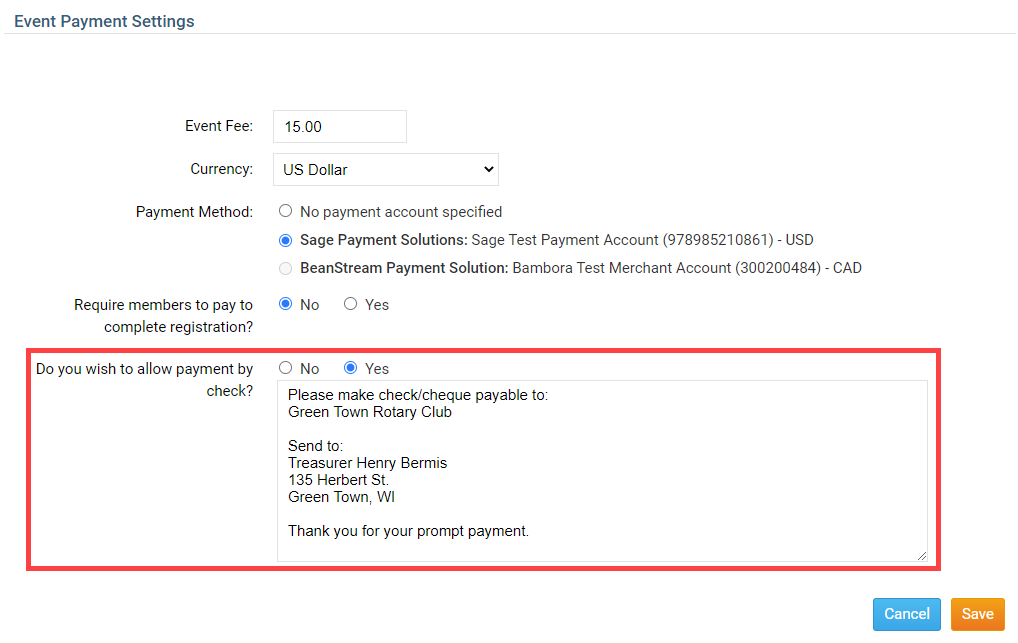Screen dimensions: 1018x643
Task: Click the 'Event Fee:' label
Action: [x=219, y=126]
